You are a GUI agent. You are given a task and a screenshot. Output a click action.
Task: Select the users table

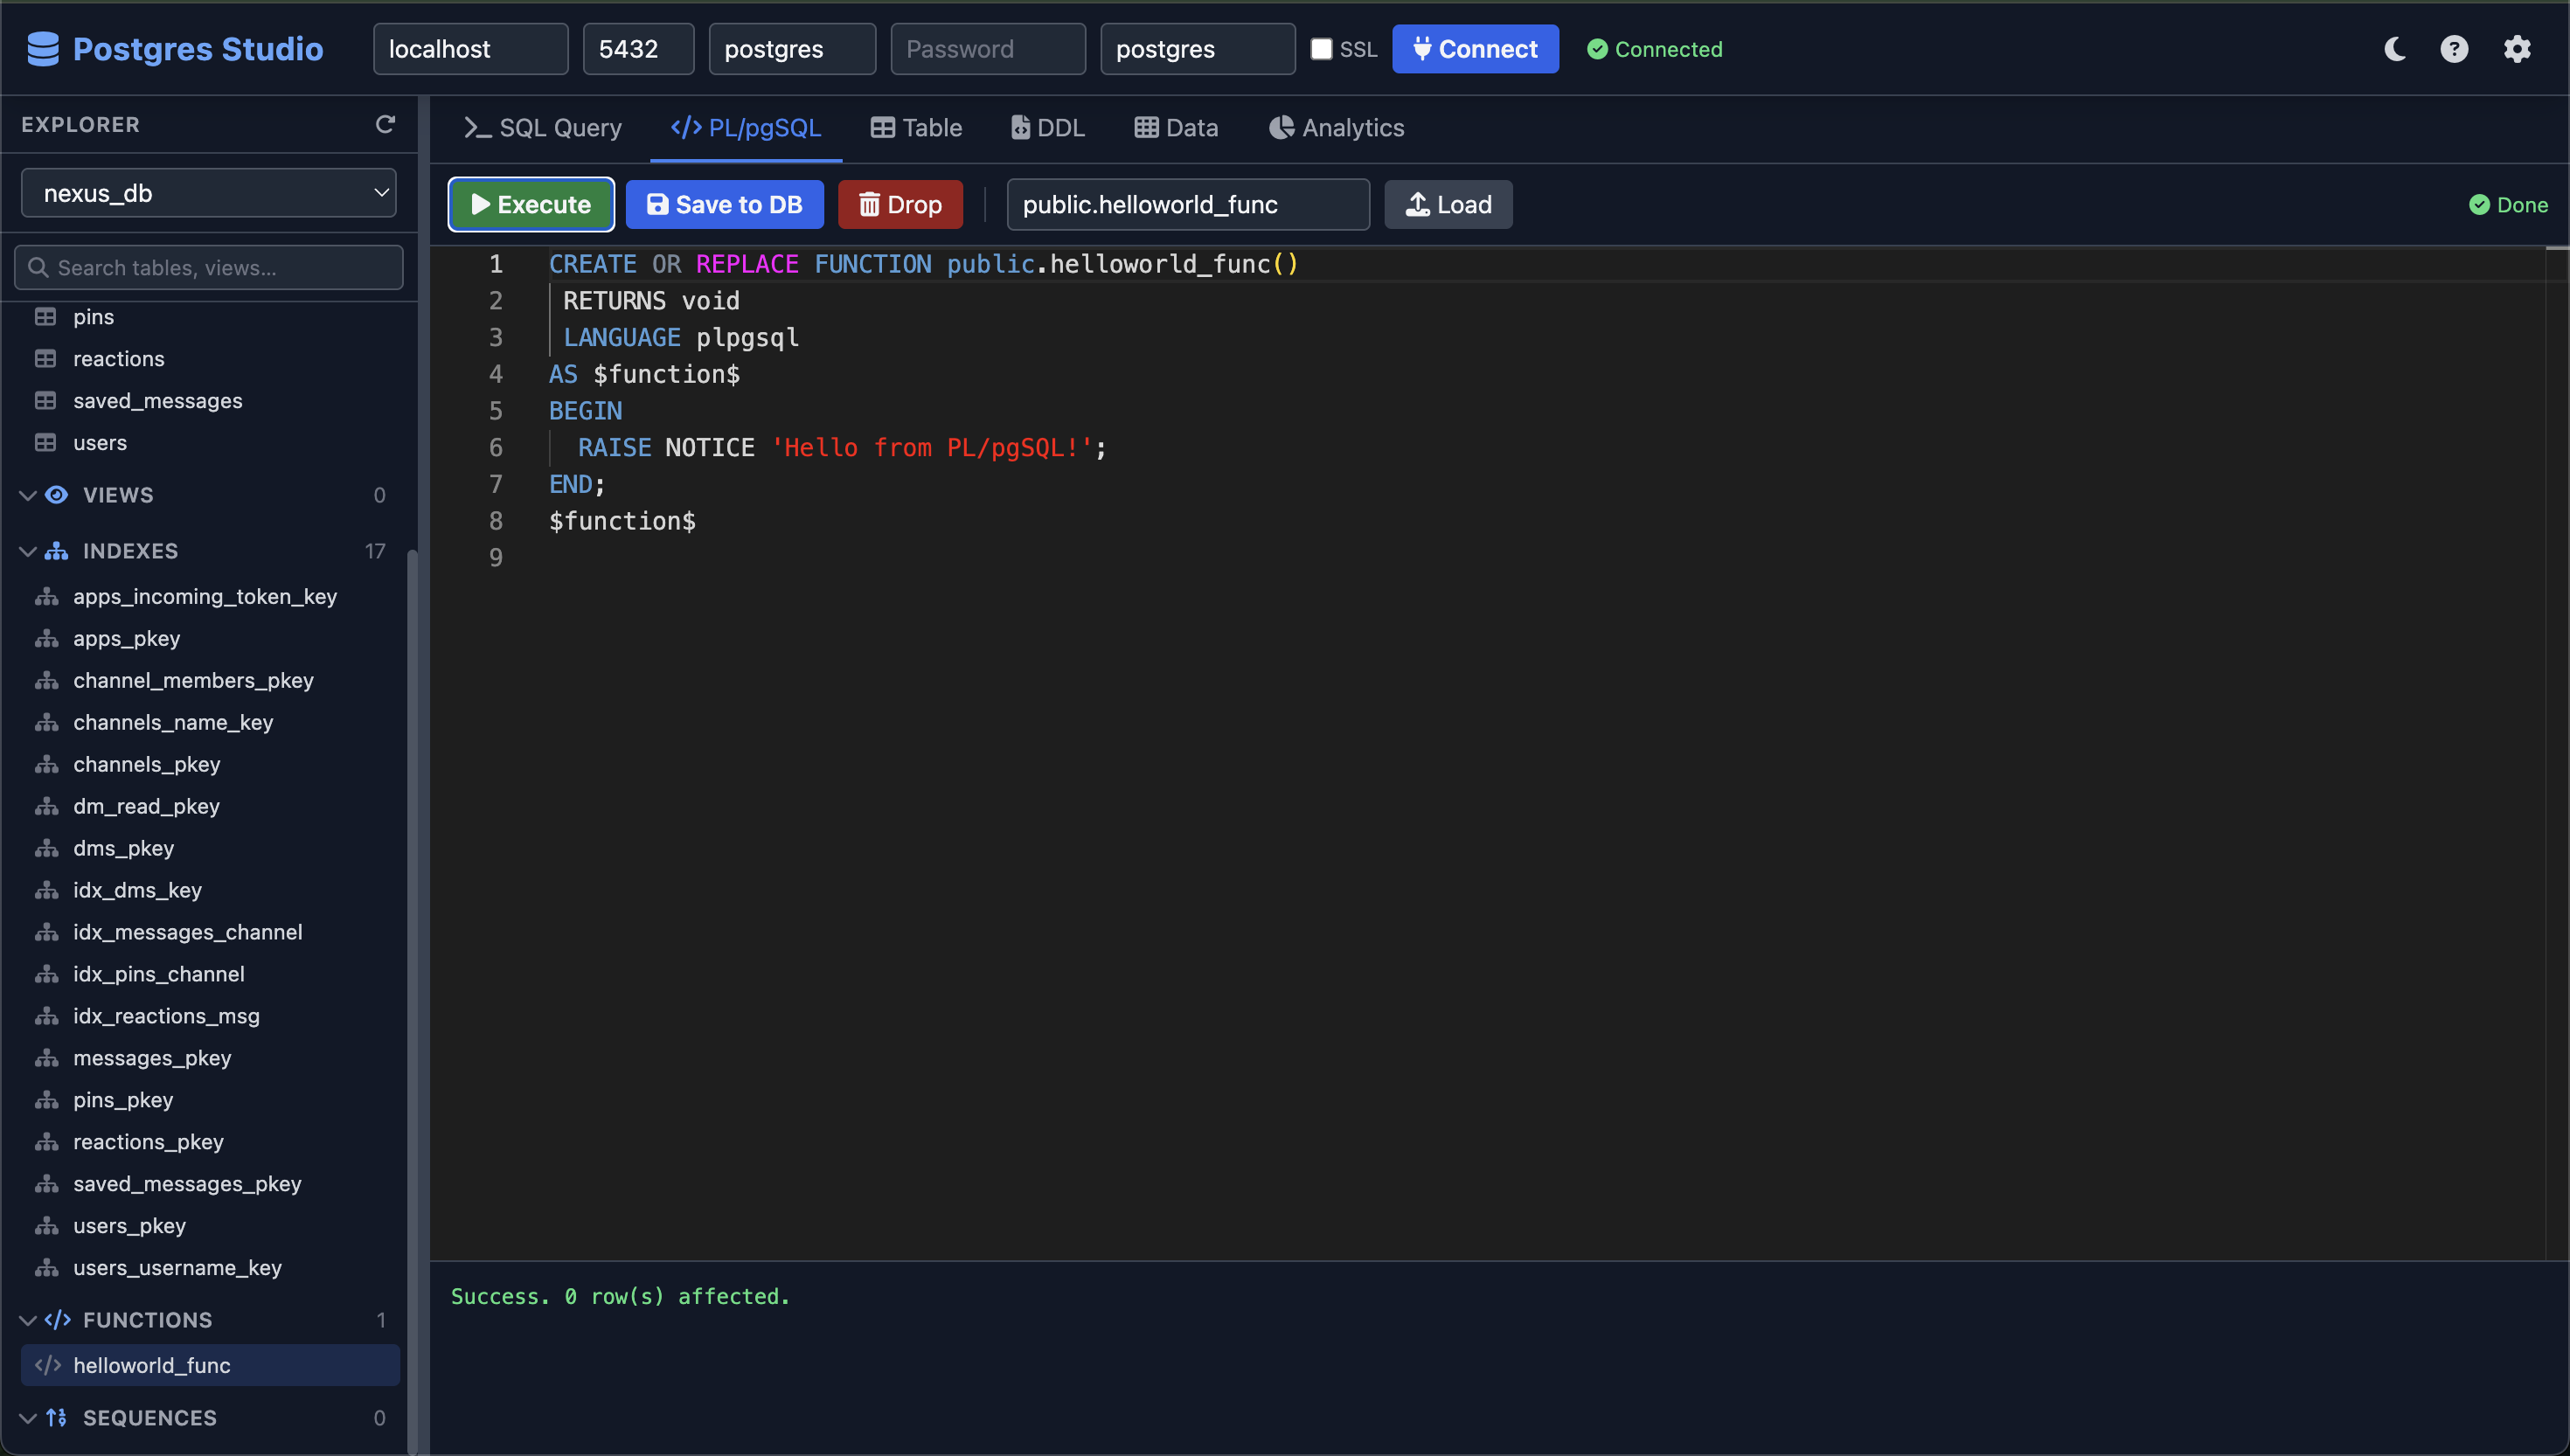pos(209,443)
